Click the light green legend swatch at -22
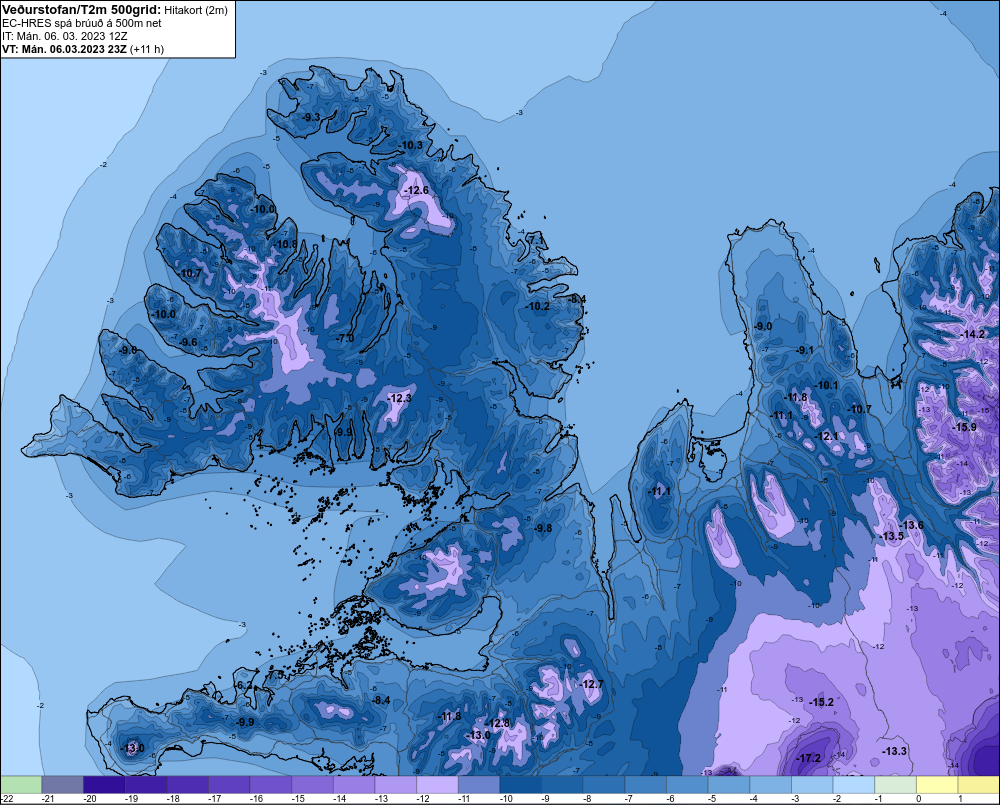The height and width of the screenshot is (805, 1000). click(x=21, y=784)
